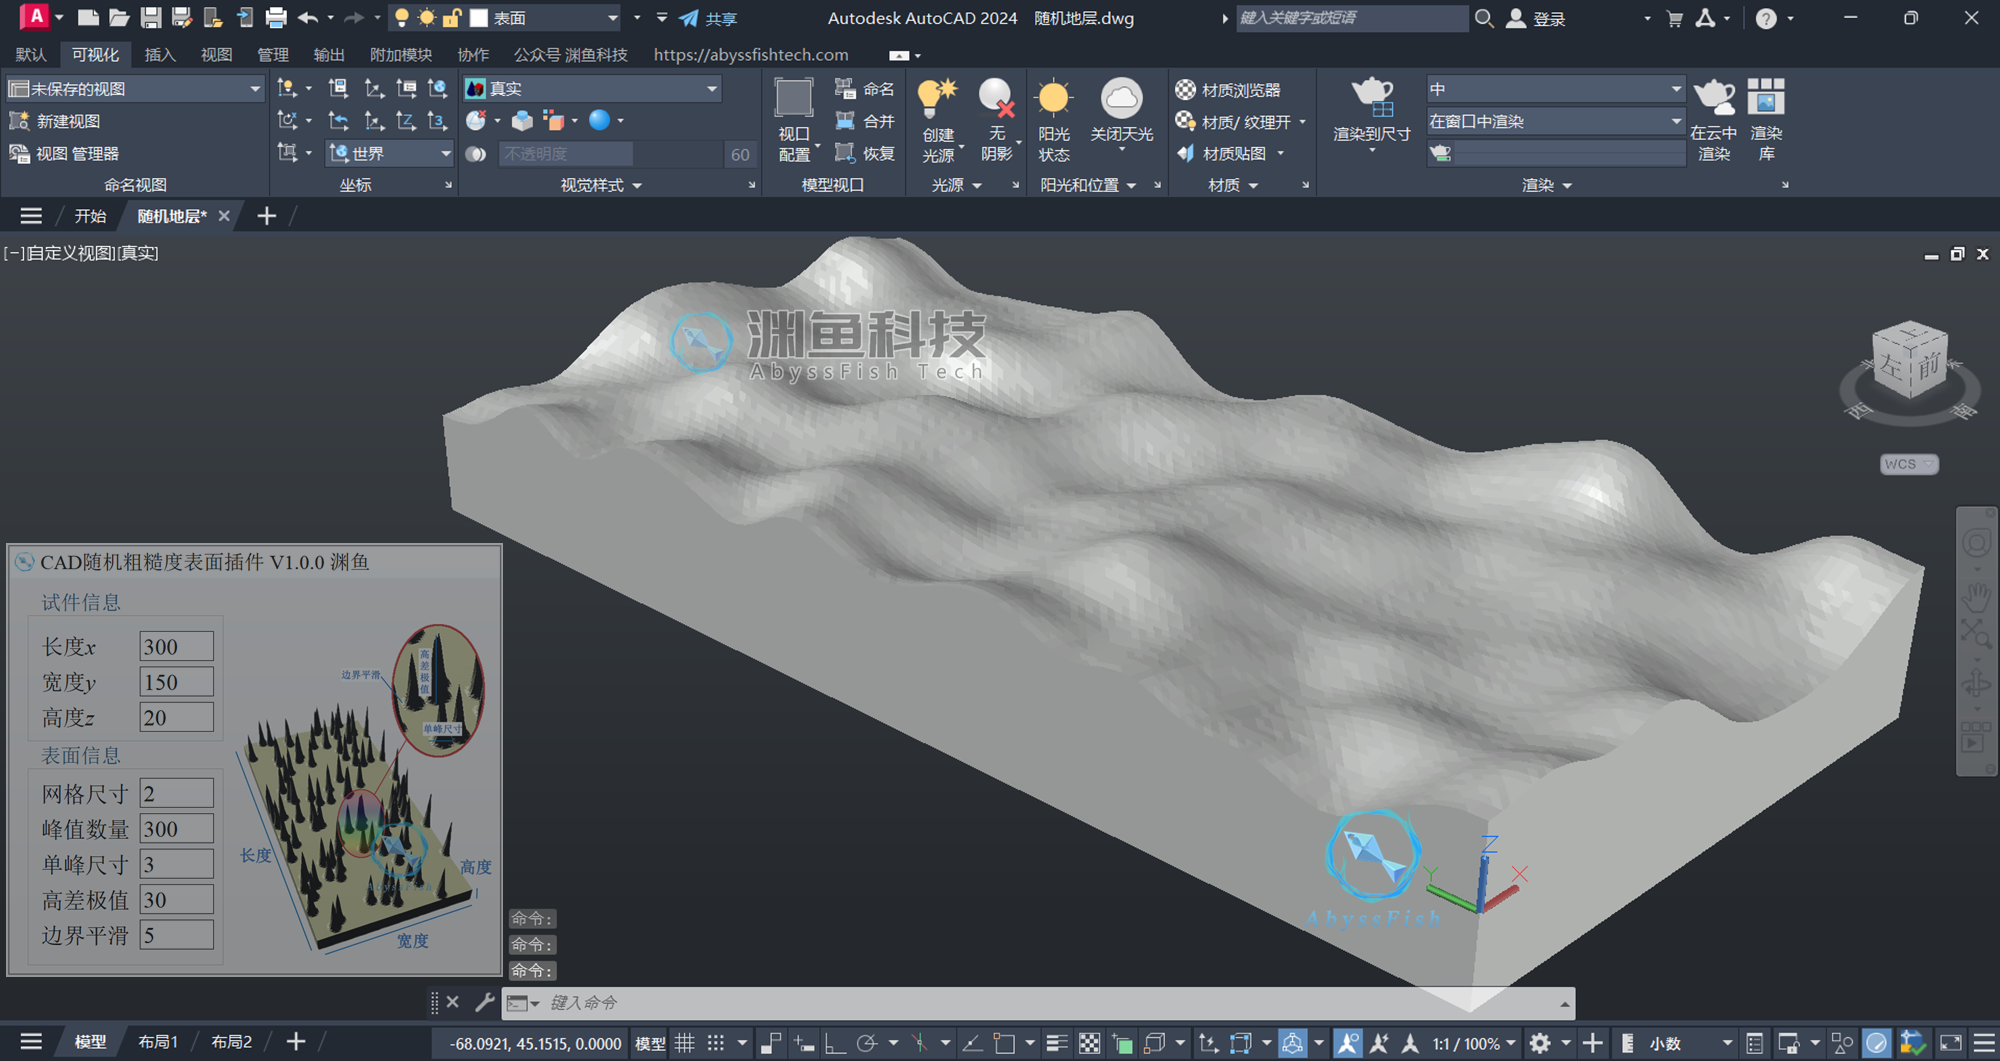2000x1061 pixels.
Task: Click the Pan hand tool in navigation bar
Action: coord(1976,597)
